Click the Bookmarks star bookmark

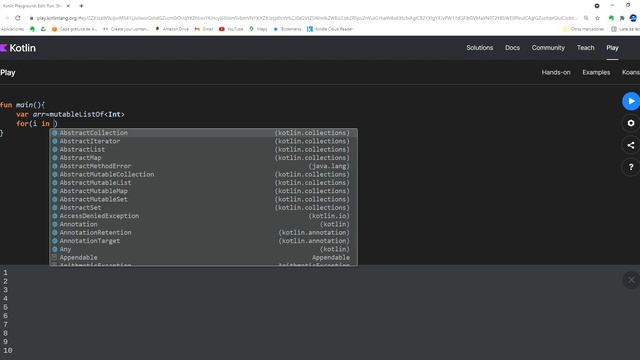[x=287, y=29]
